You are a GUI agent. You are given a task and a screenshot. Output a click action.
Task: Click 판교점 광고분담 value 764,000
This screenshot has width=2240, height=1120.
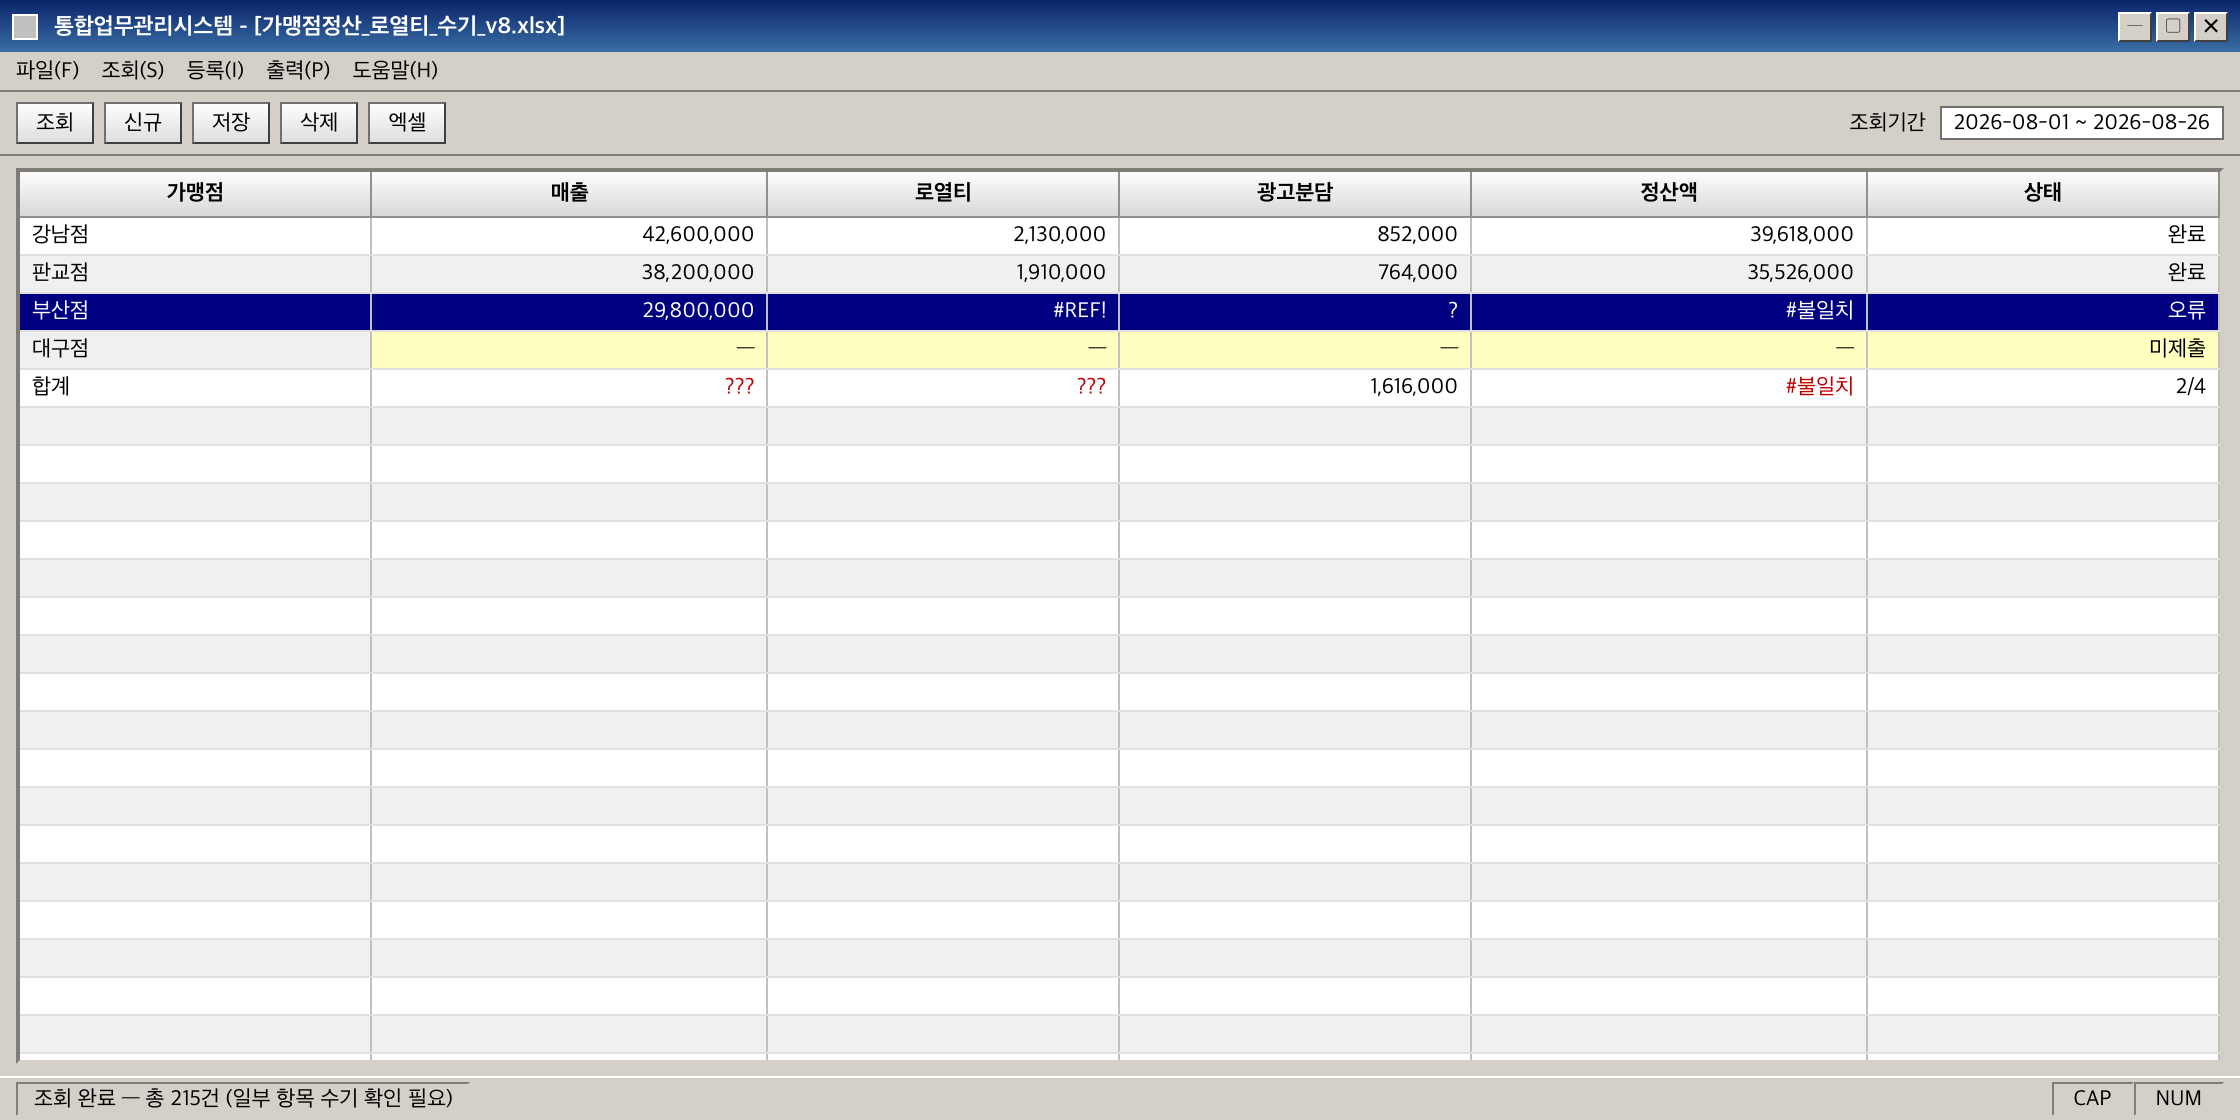pyautogui.click(x=1295, y=273)
